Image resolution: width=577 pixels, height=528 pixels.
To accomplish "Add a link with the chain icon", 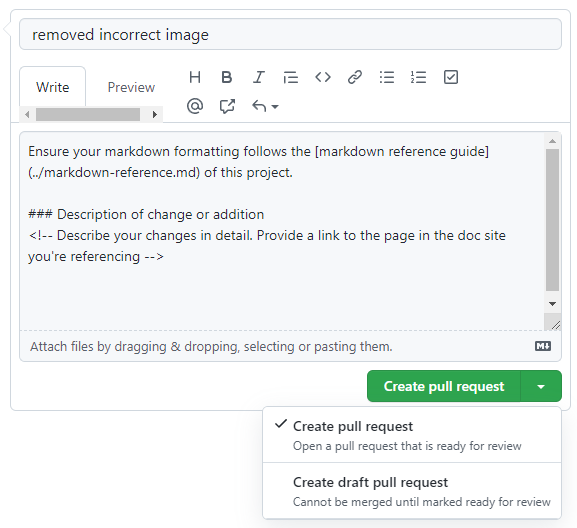I will tap(355, 77).
